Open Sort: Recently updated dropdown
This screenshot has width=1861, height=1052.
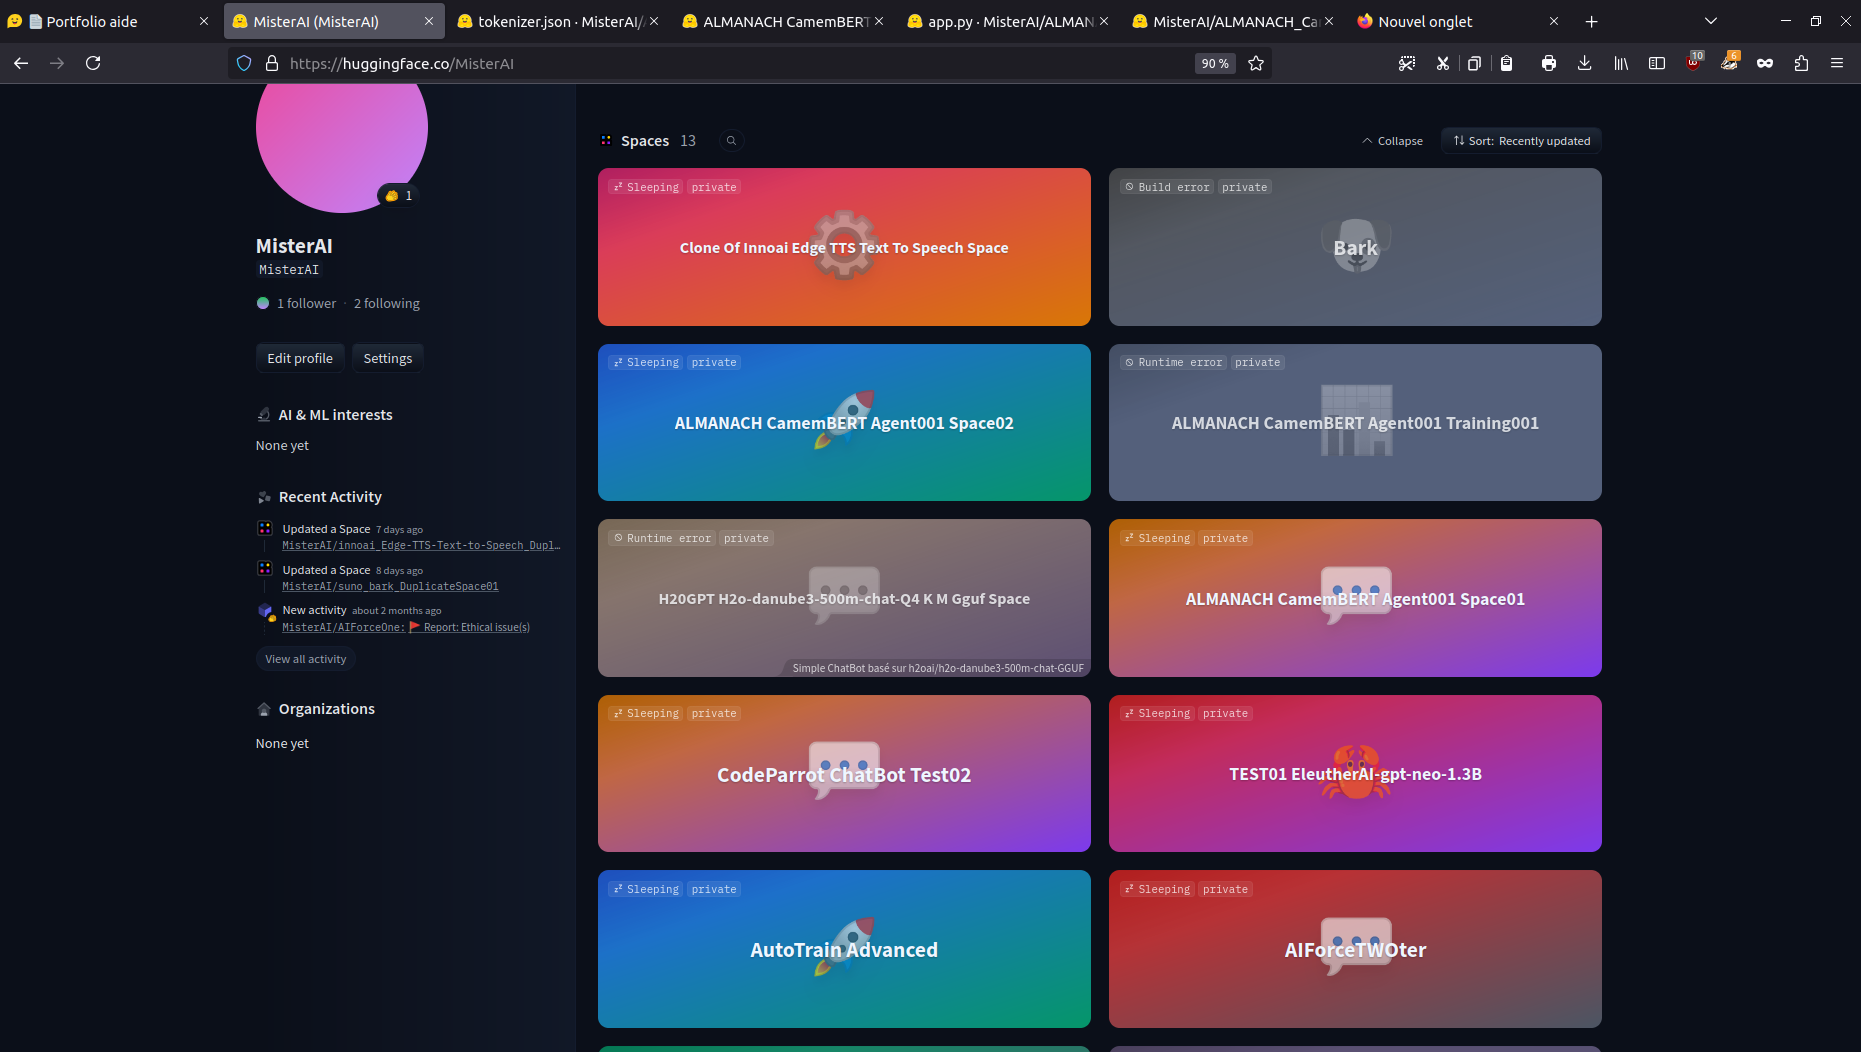pos(1521,141)
